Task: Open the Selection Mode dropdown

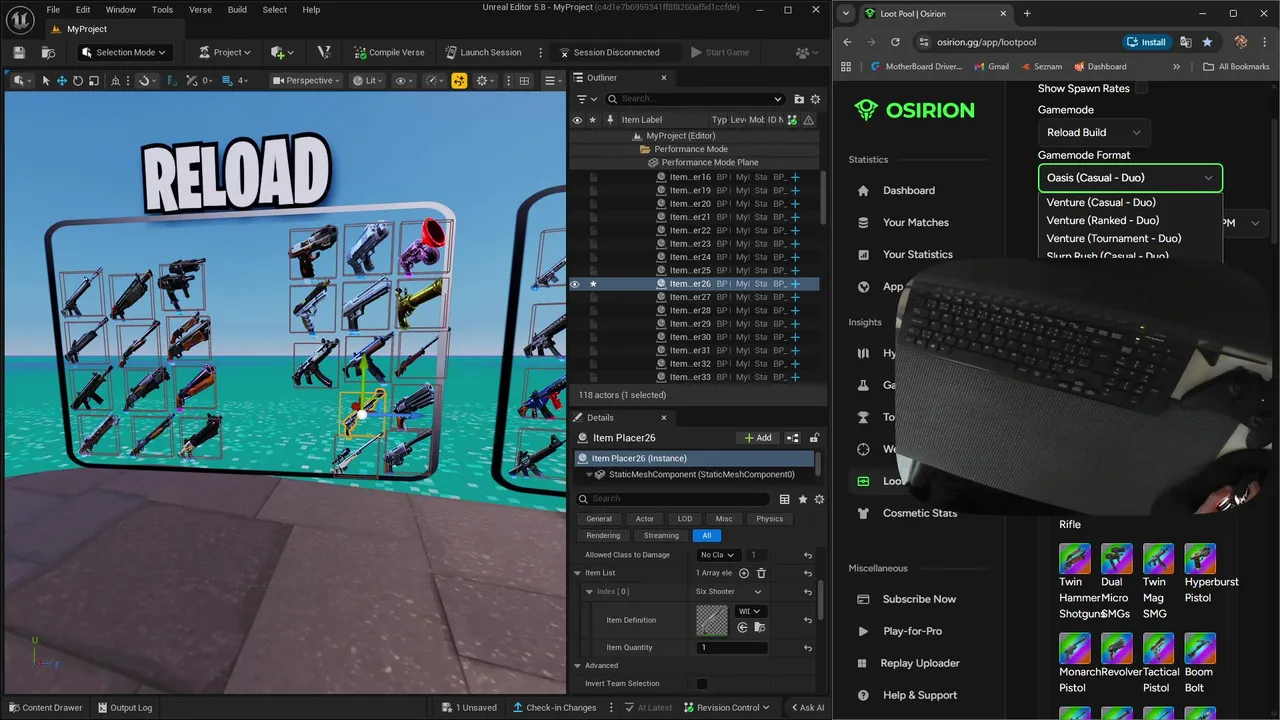Action: (124, 52)
